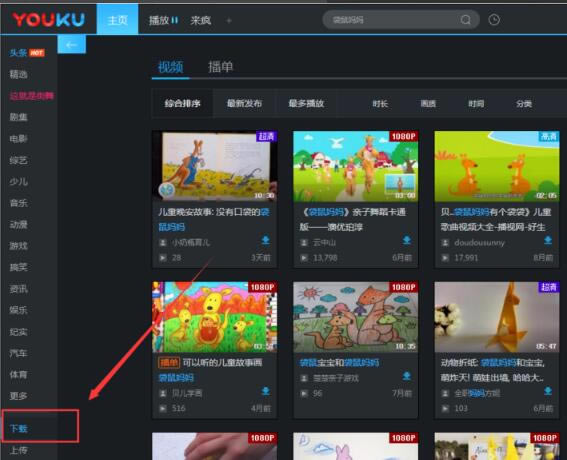Open the 分类 filter dropdown
The height and width of the screenshot is (460, 567).
(524, 104)
